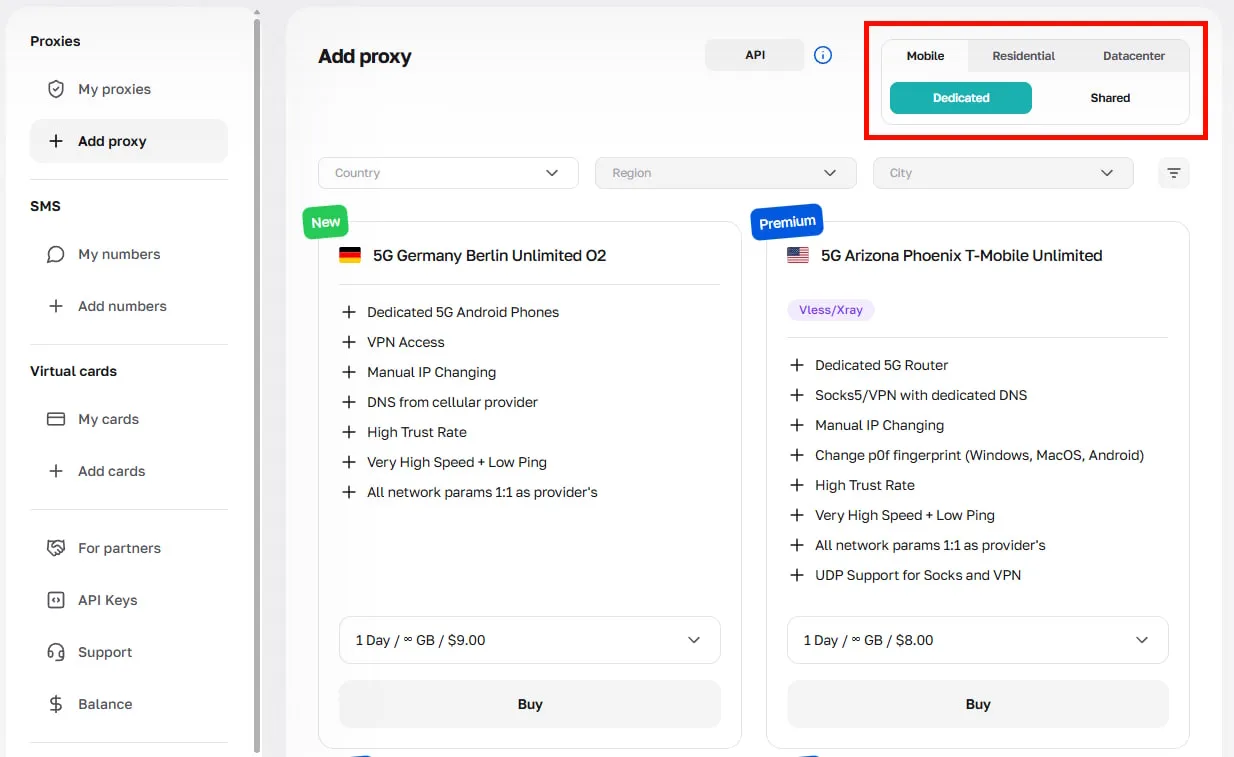Click the card icon next to My cards
Screen dimensions: 1234x757
(x=56, y=419)
